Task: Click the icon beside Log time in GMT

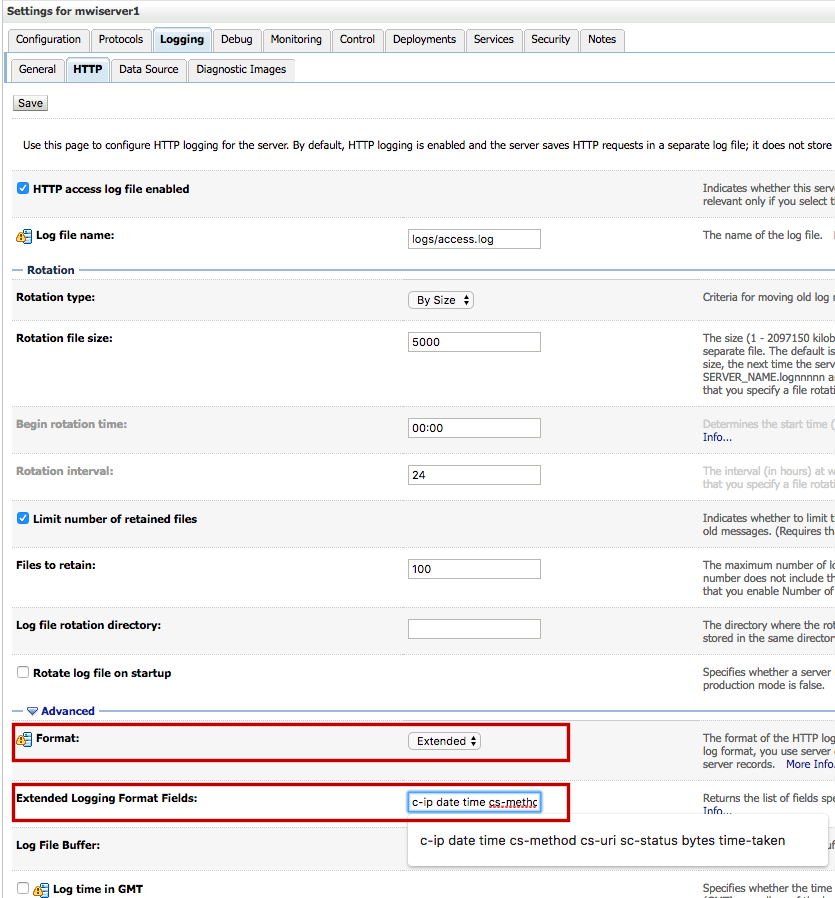Action: click(x=41, y=889)
